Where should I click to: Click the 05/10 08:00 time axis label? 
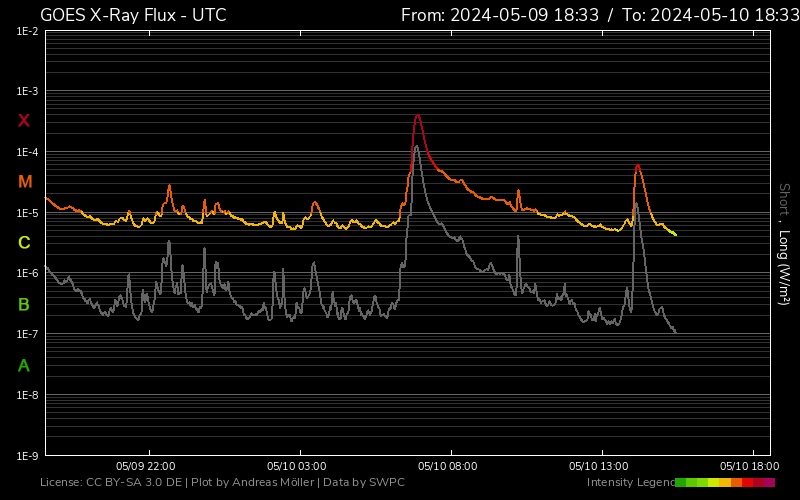[448, 466]
